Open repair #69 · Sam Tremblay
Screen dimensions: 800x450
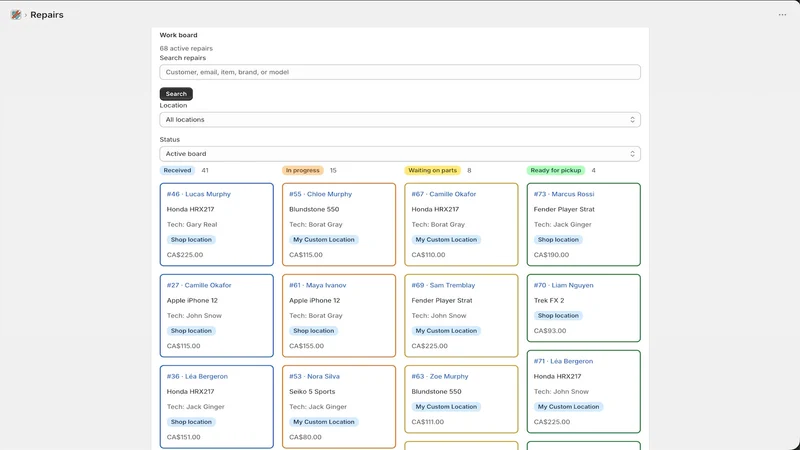point(443,285)
